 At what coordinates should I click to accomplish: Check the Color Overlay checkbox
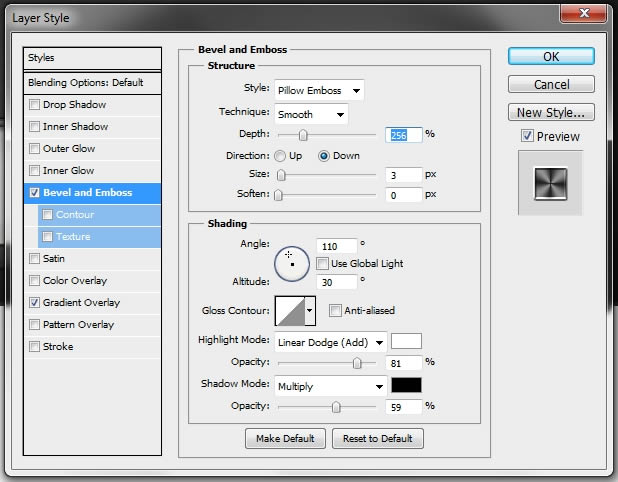[x=35, y=281]
